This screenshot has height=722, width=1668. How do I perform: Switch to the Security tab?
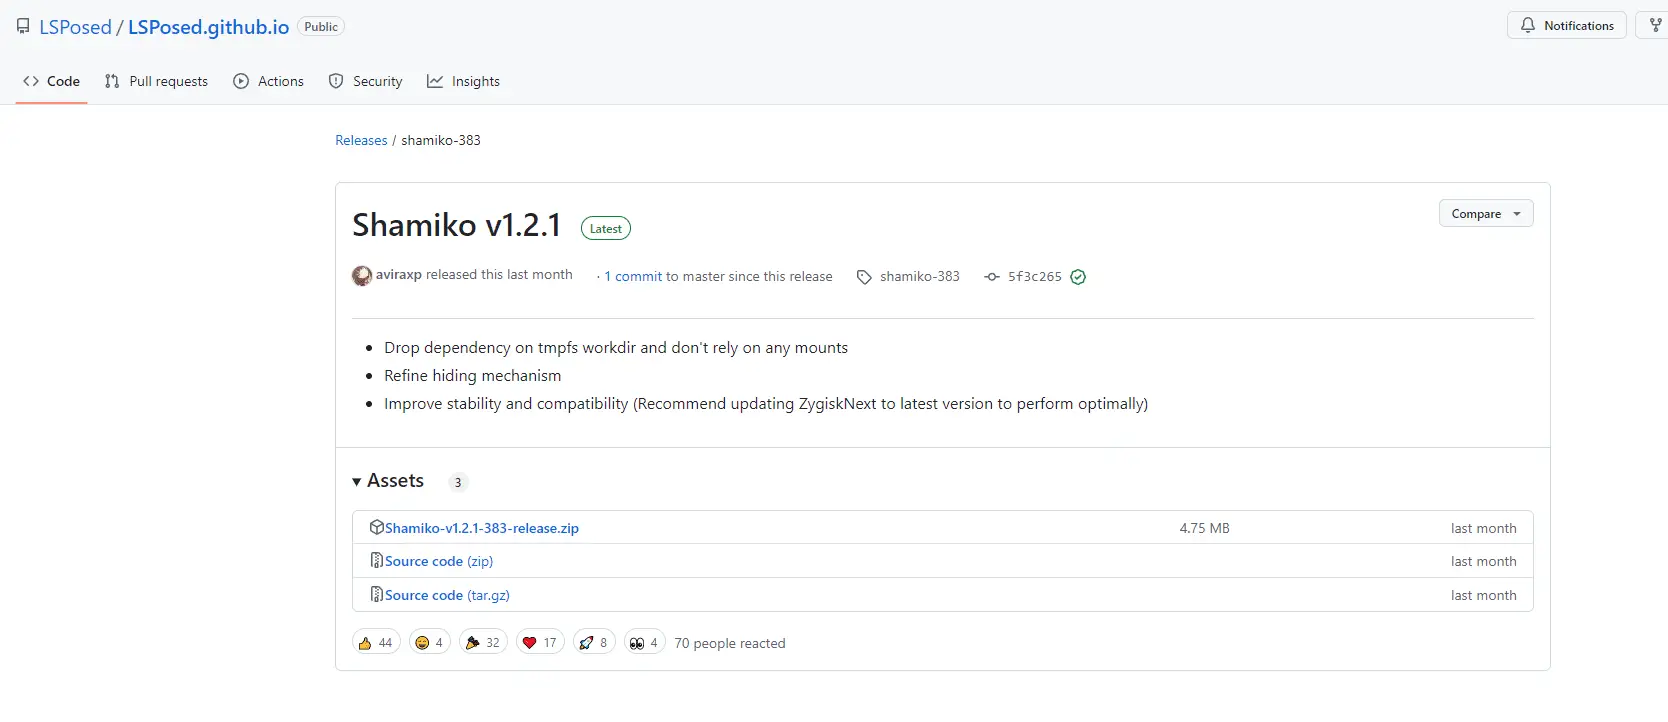click(366, 81)
